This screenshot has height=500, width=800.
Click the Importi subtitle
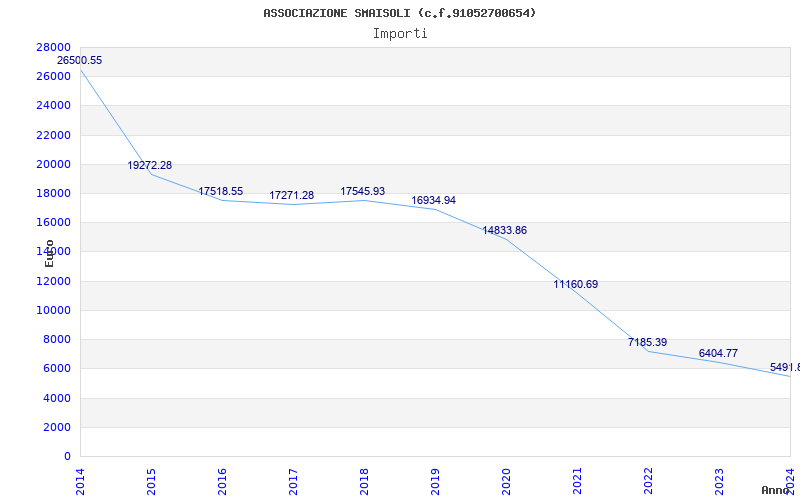(400, 34)
